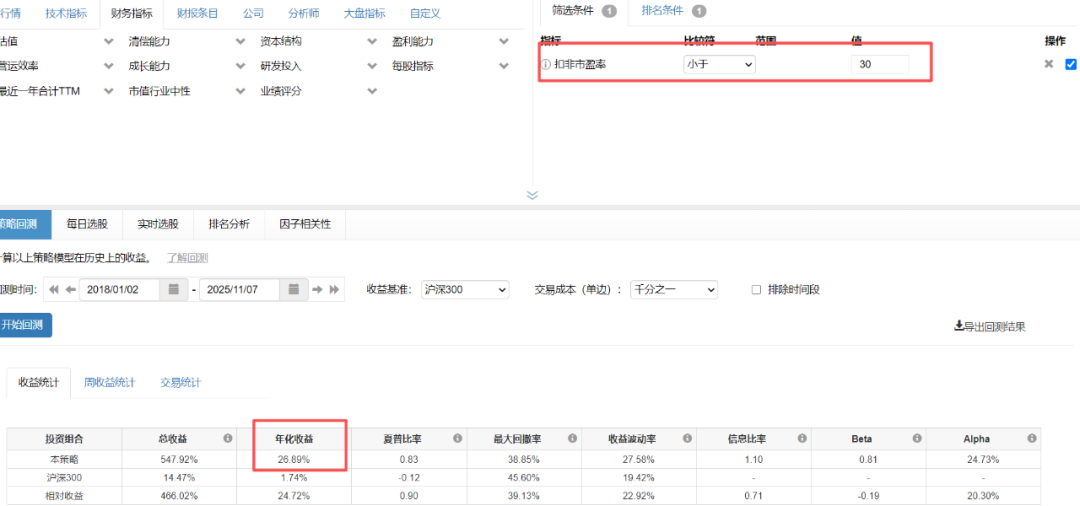1080x506 pixels.
Task: Select the 自定义 tab
Action: (424, 13)
